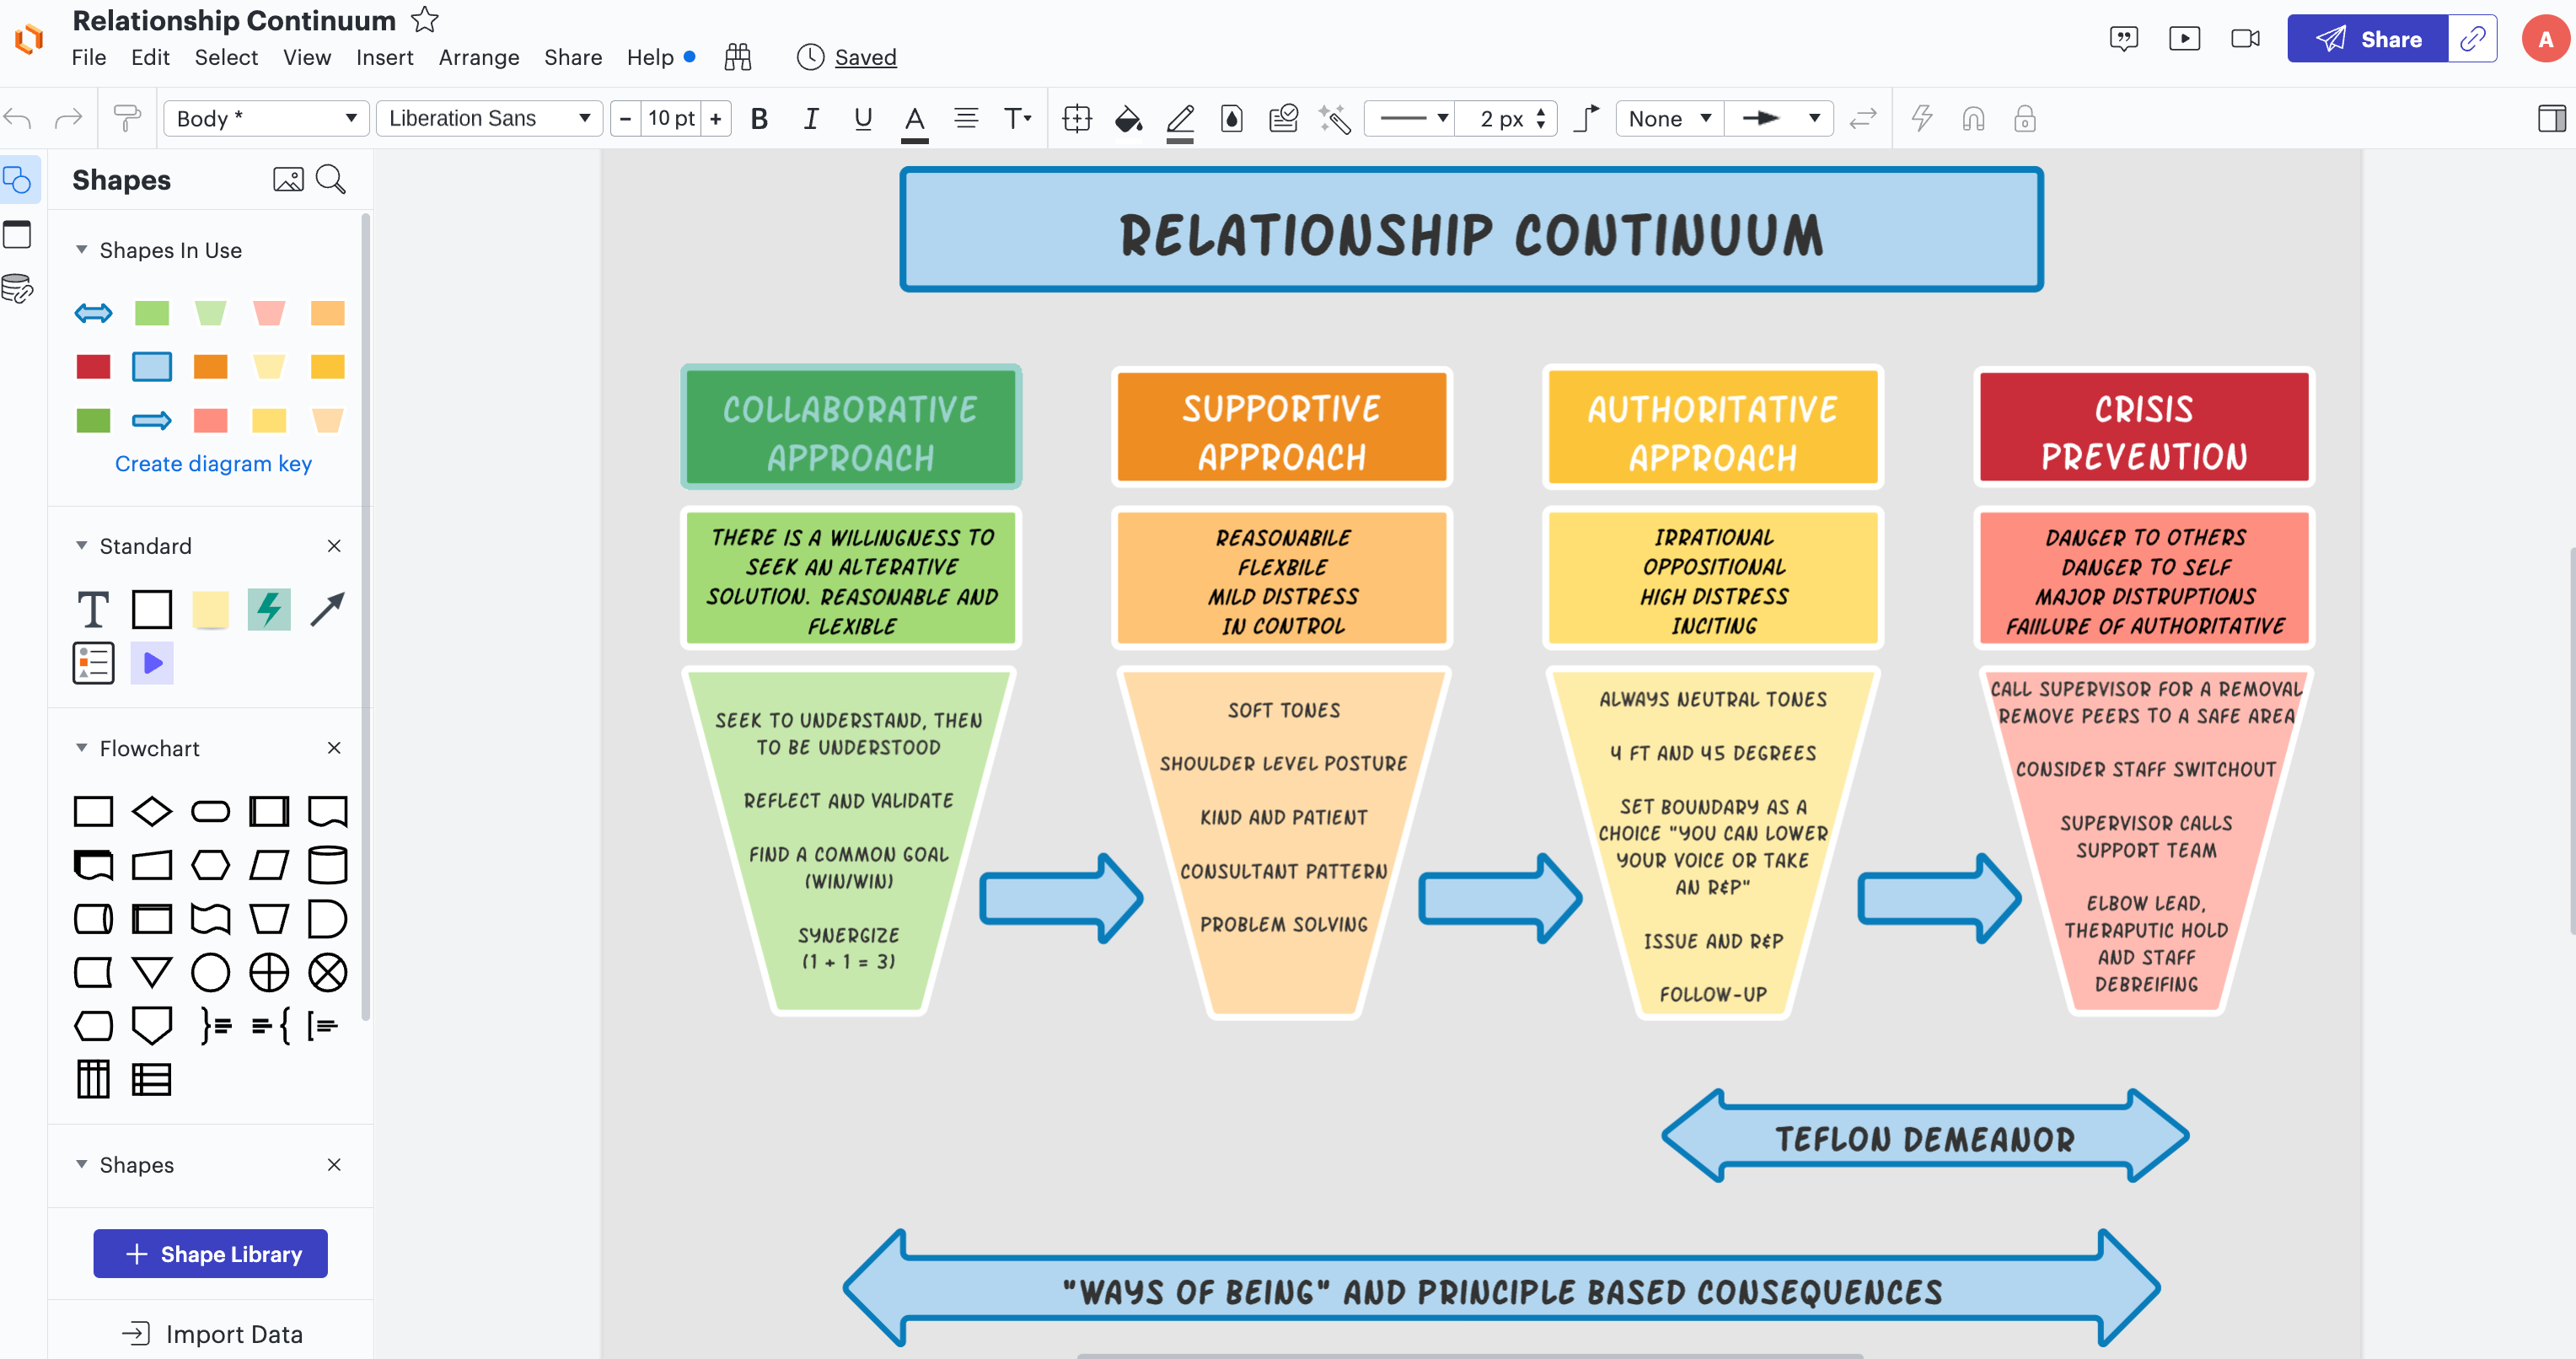Open the None start arrow dropdown

(1670, 119)
